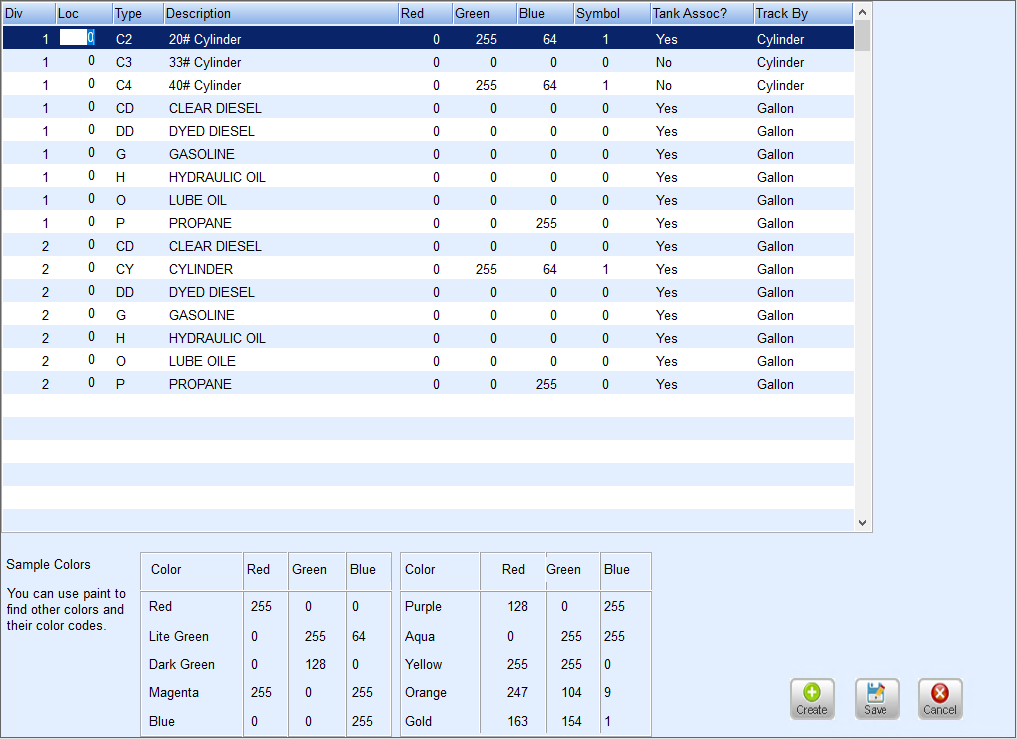
Task: Click the Dark Green sample color name
Action: pos(182,664)
